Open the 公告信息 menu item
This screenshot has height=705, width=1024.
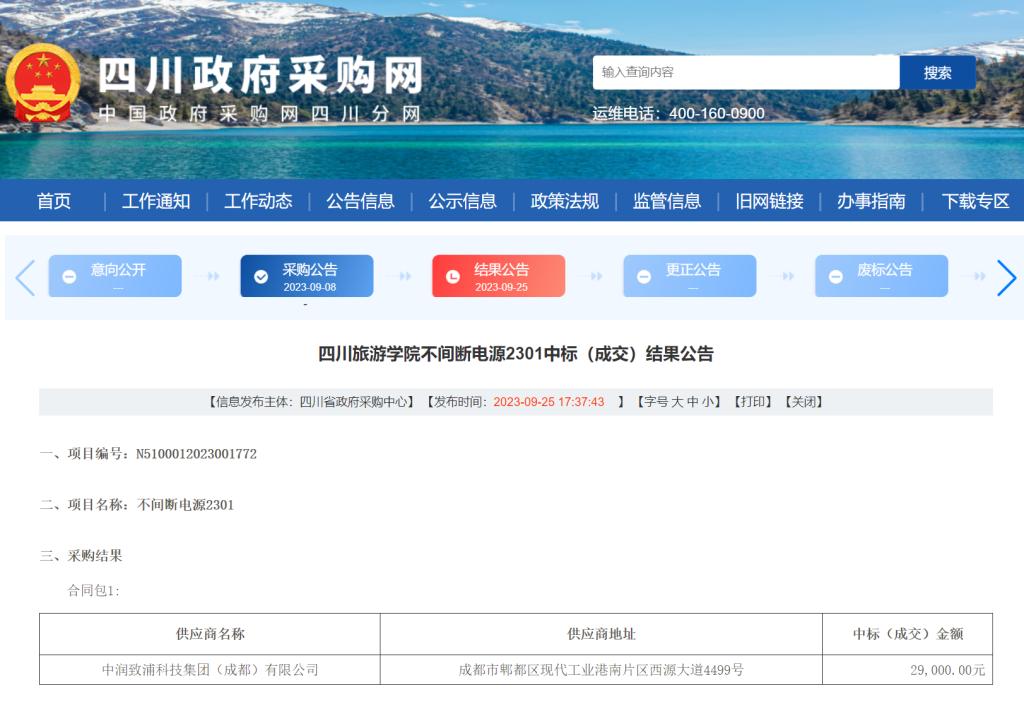[x=360, y=201]
